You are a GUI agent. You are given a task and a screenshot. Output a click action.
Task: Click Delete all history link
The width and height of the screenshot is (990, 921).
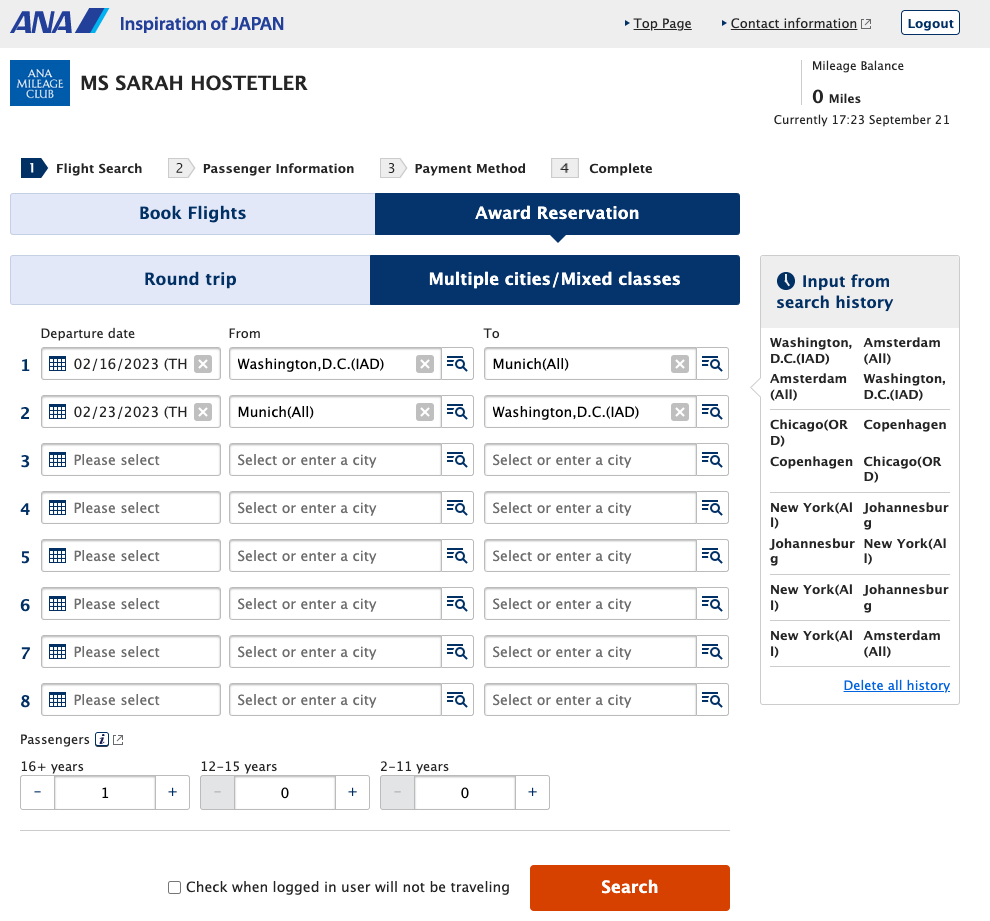click(897, 685)
